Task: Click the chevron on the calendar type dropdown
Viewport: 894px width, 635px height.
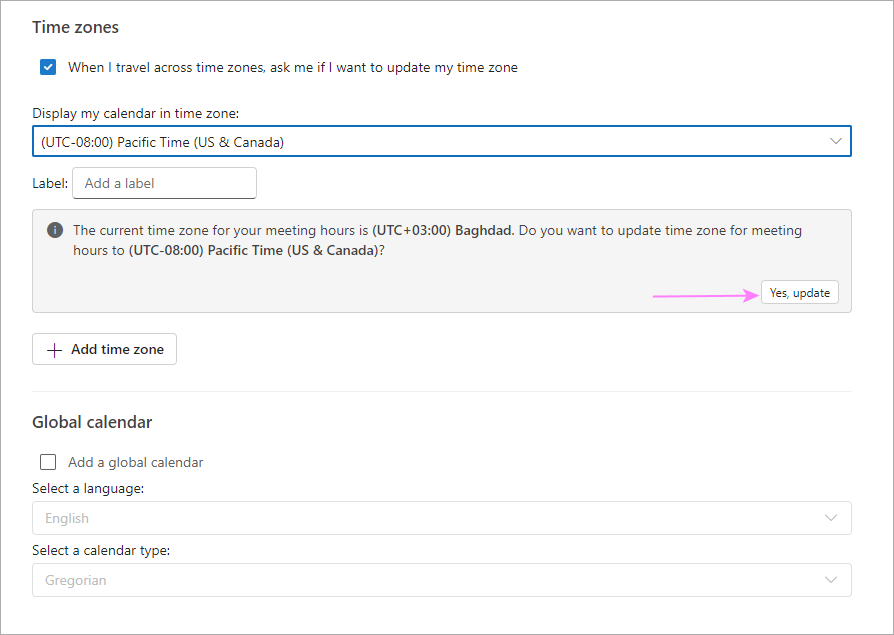Action: click(x=831, y=580)
